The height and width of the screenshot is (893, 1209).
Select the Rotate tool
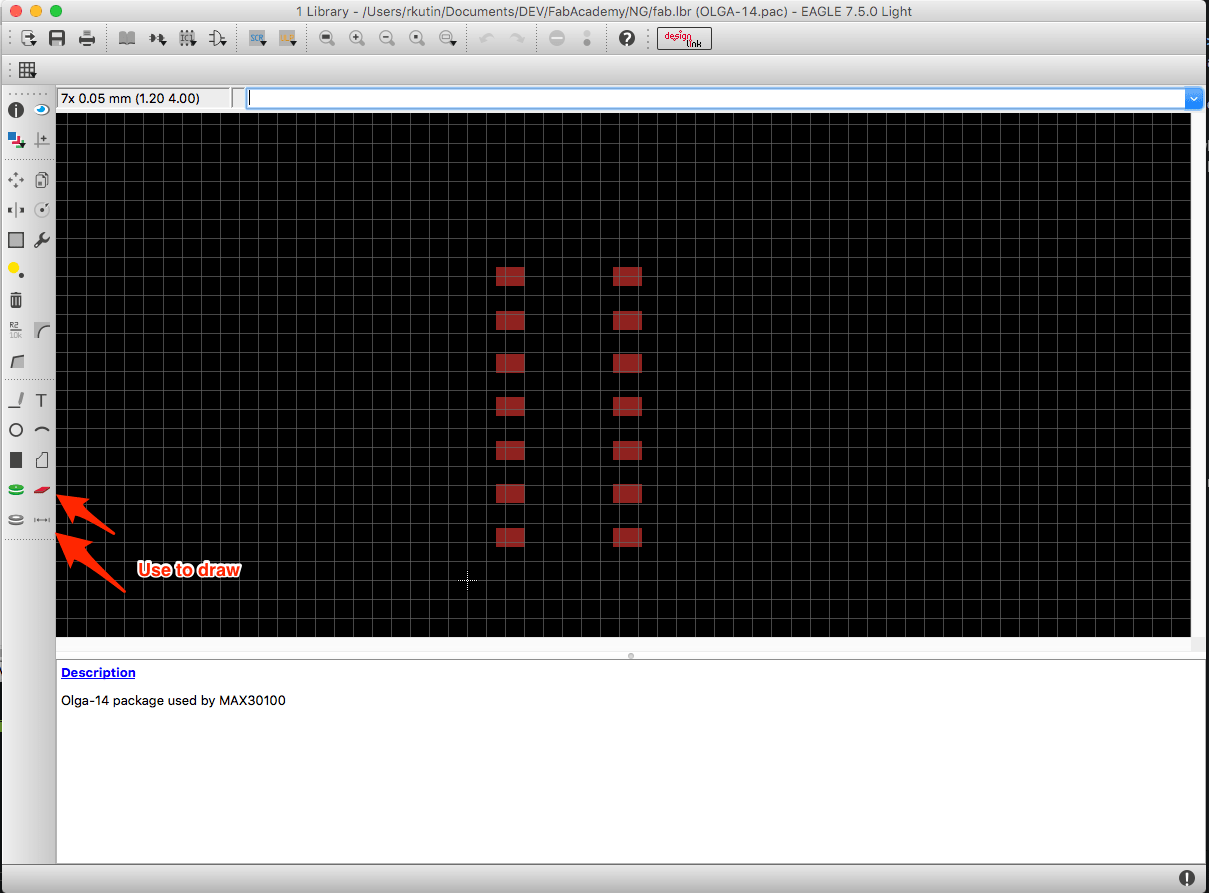point(41,210)
